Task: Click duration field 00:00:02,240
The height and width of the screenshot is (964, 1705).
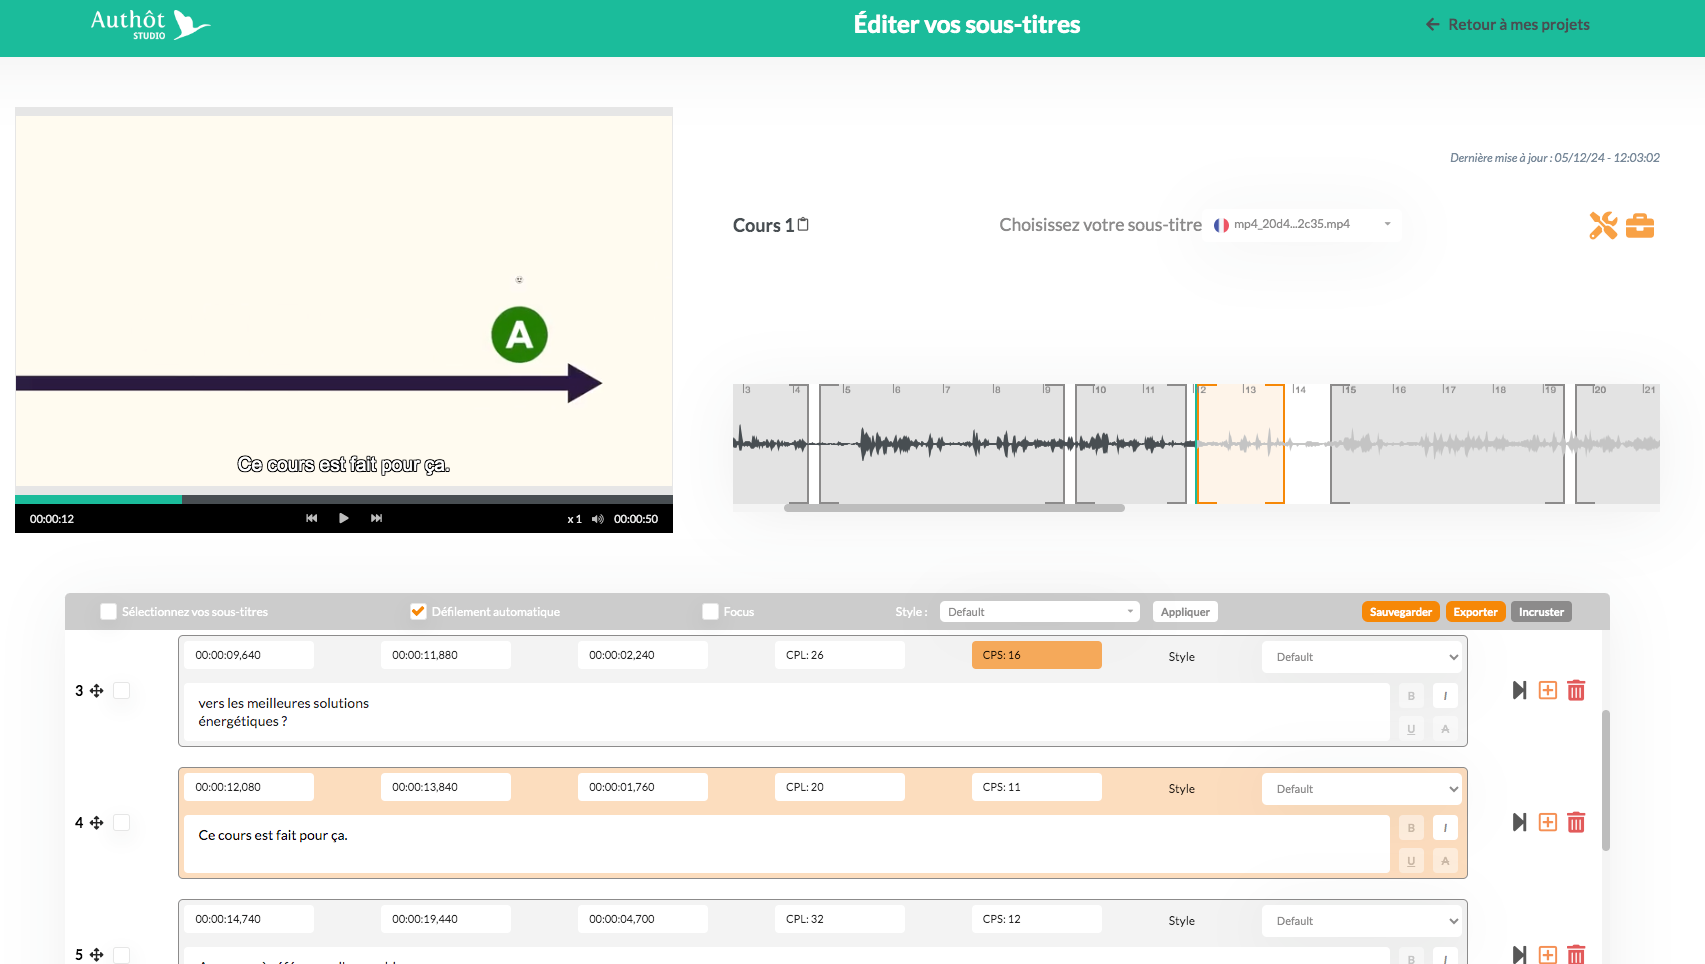Action: 643,655
